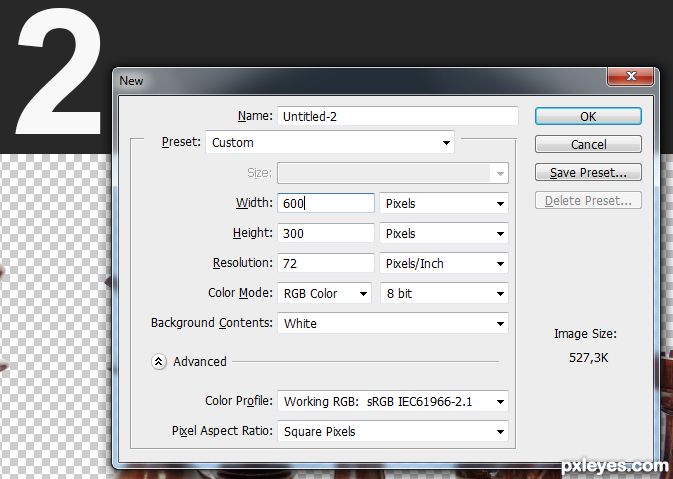Click the Cancel button

pyautogui.click(x=588, y=144)
